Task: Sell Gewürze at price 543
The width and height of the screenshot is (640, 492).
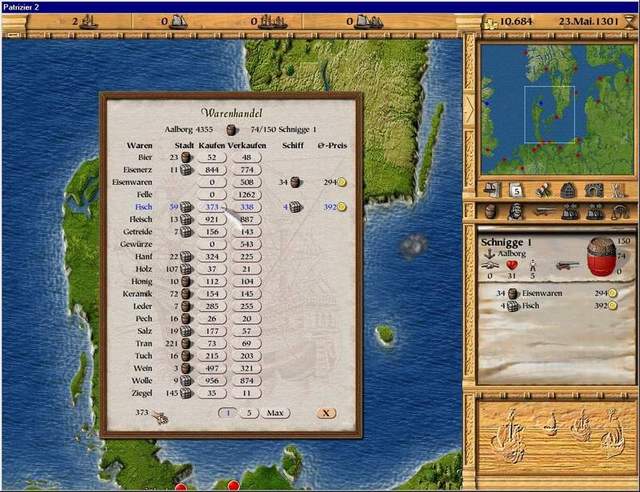Action: 247,244
